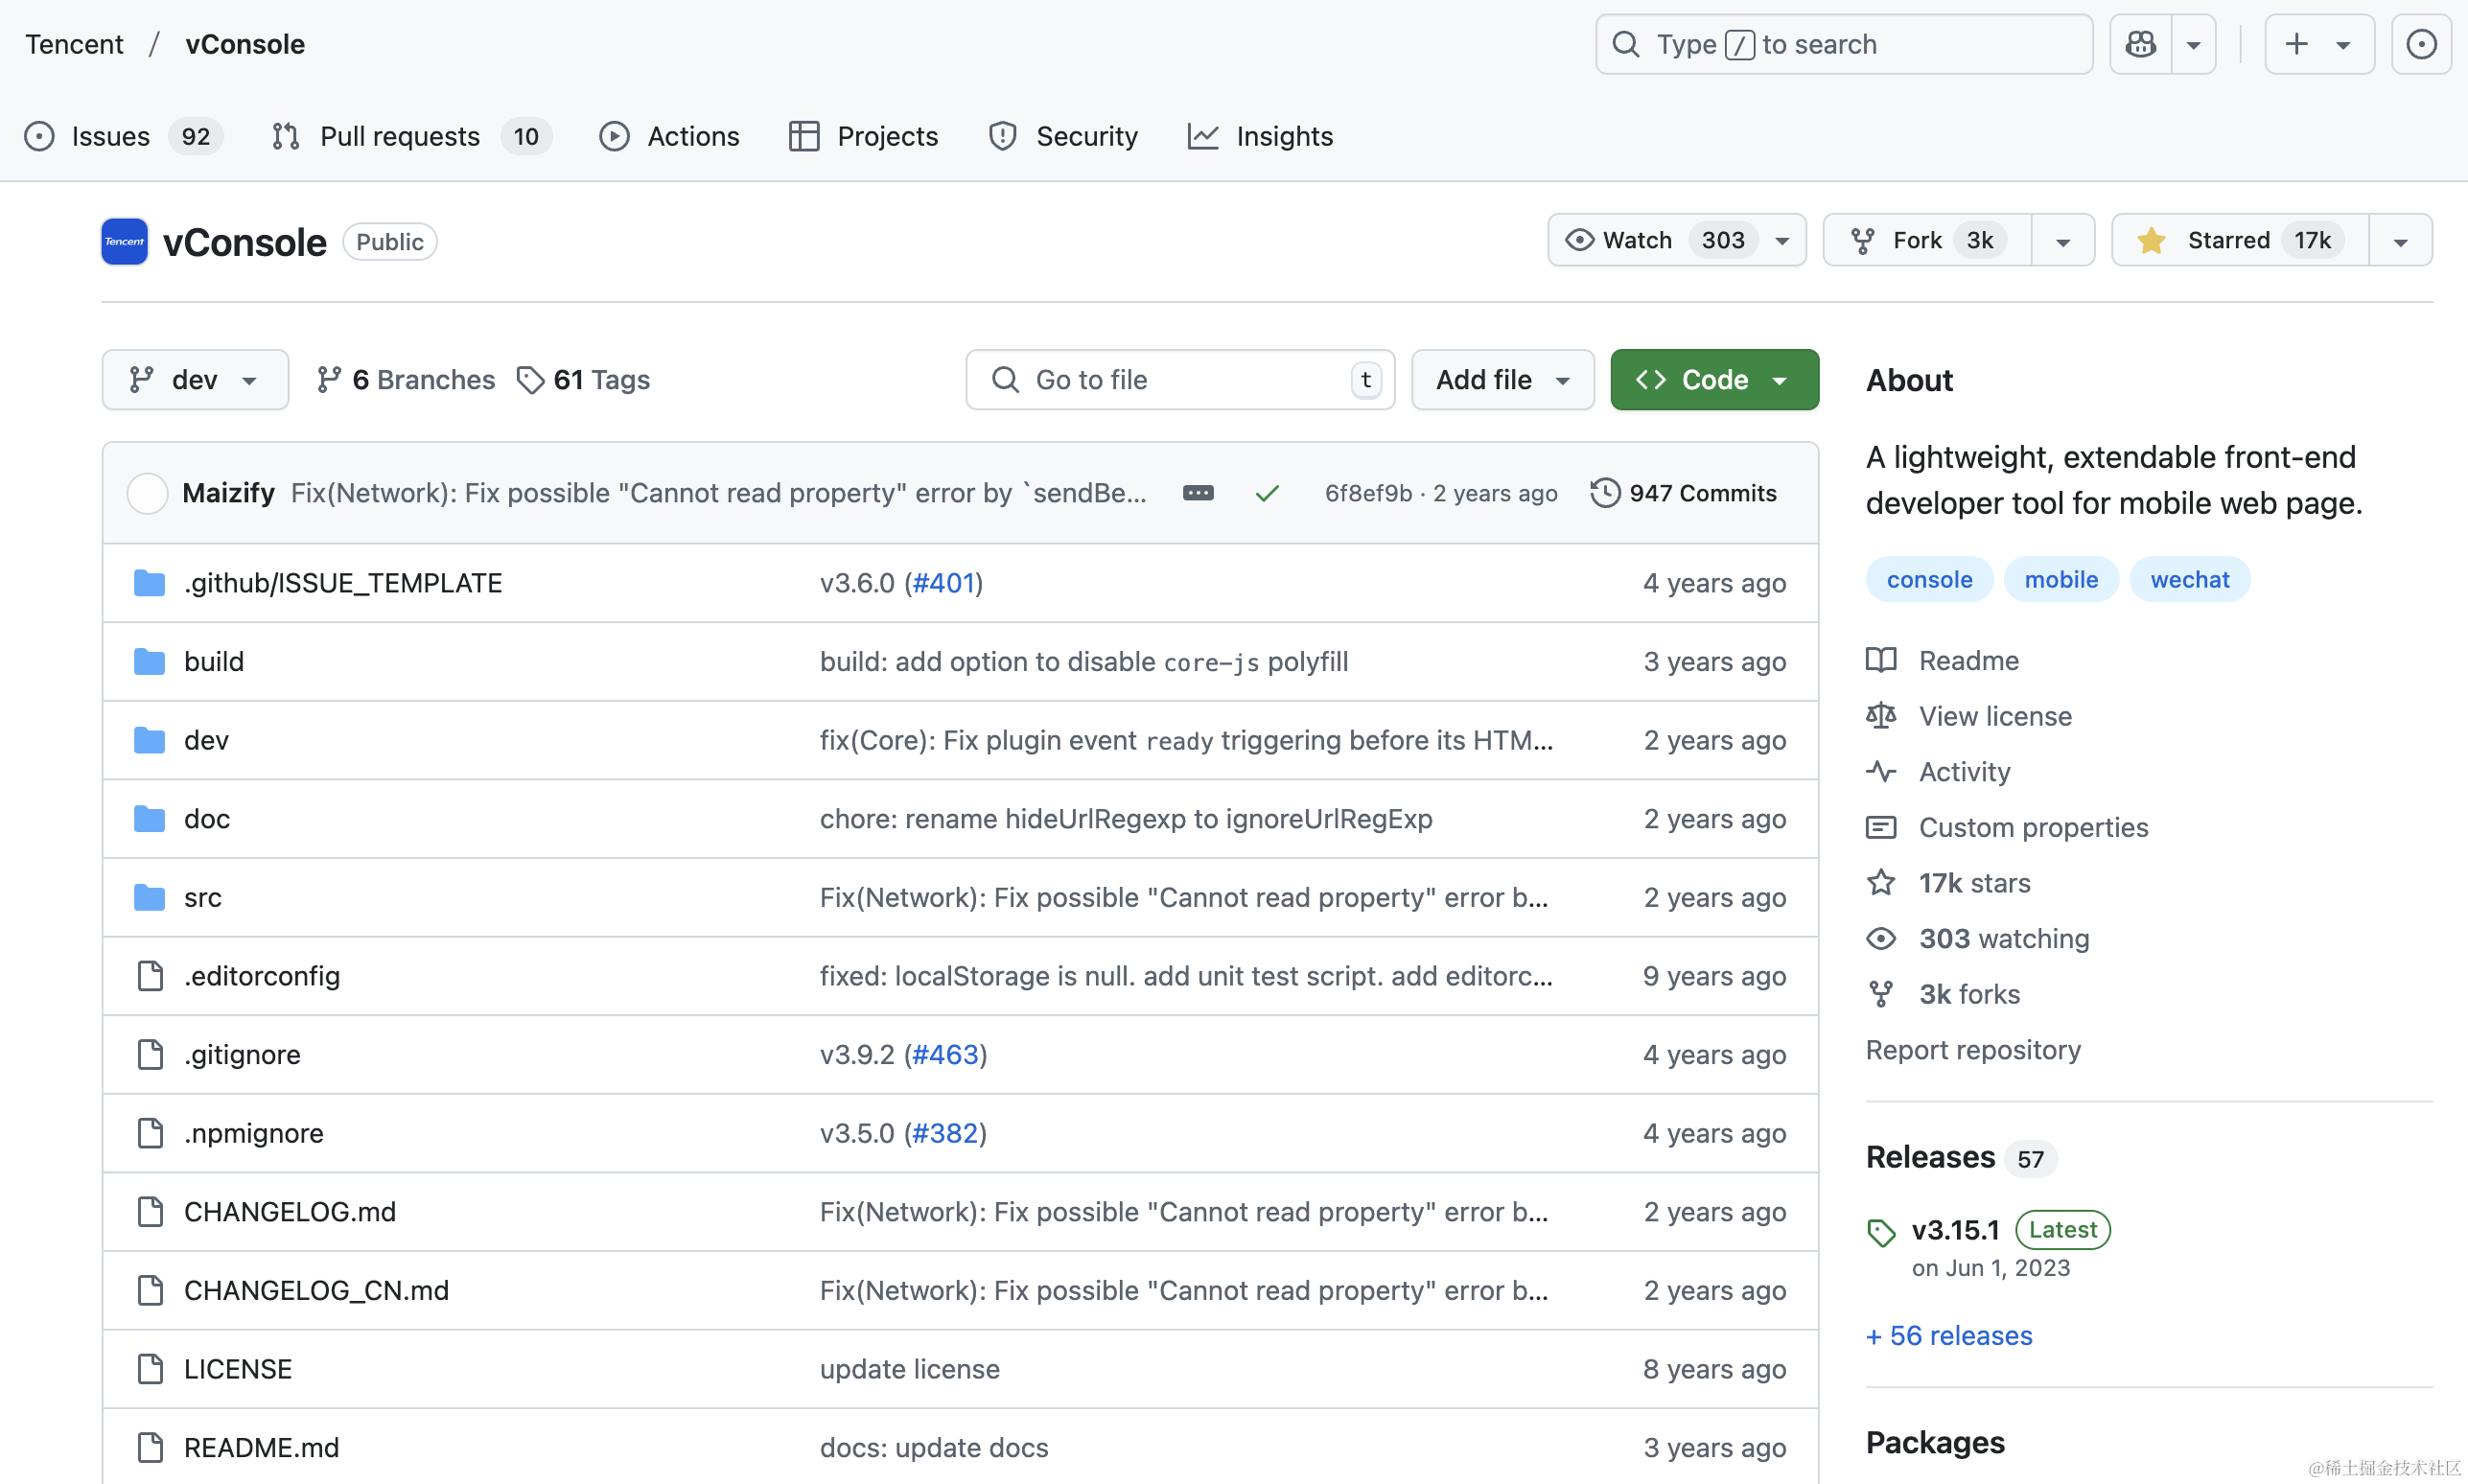
Task: Click the green check status icon
Action: 1267,493
